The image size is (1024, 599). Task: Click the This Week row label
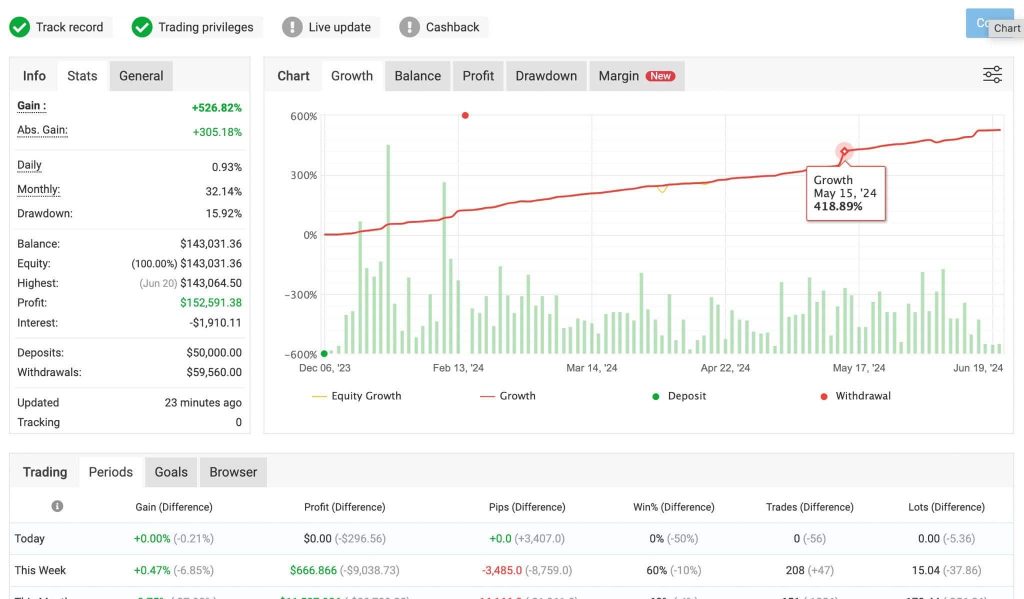[x=40, y=570]
